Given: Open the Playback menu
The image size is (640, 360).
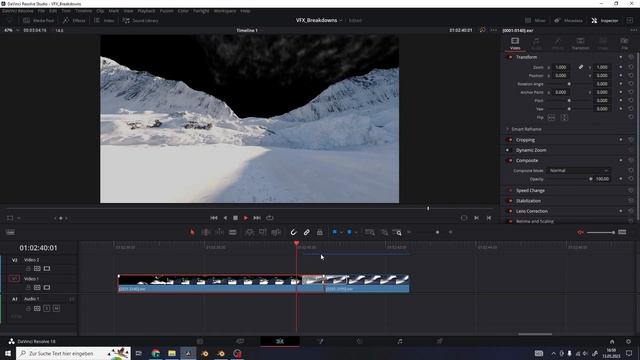Looking at the screenshot, I should (x=146, y=11).
